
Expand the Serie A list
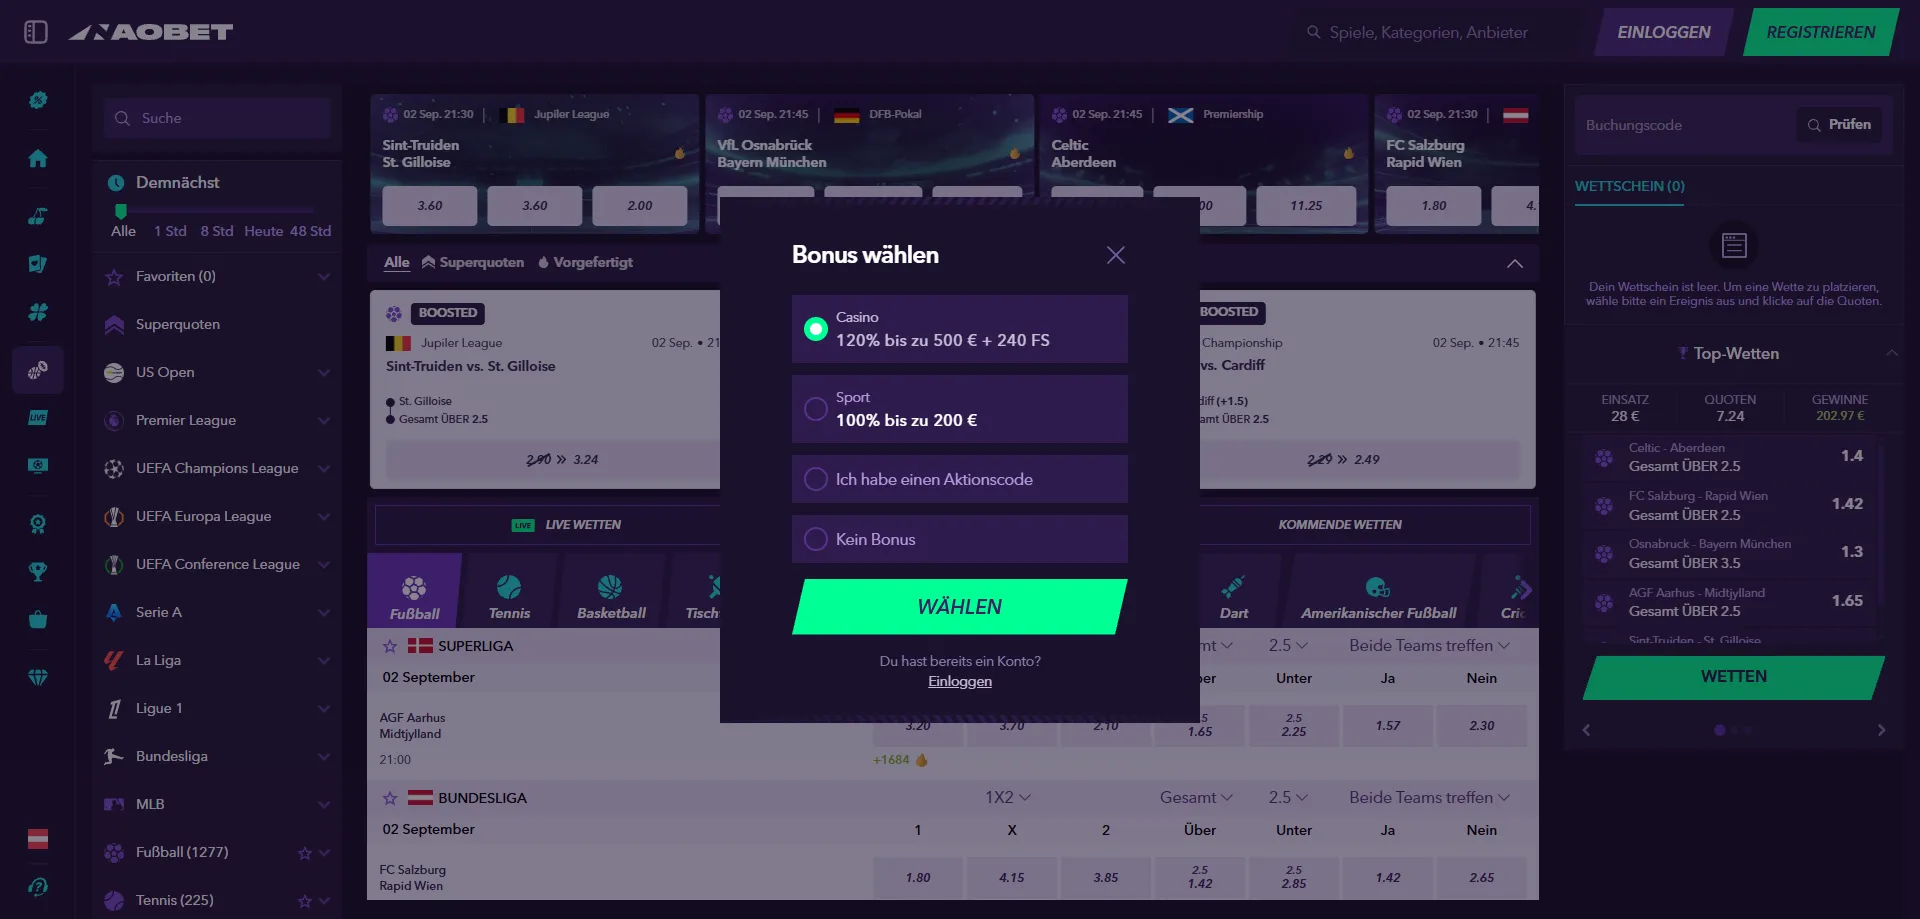tap(324, 612)
